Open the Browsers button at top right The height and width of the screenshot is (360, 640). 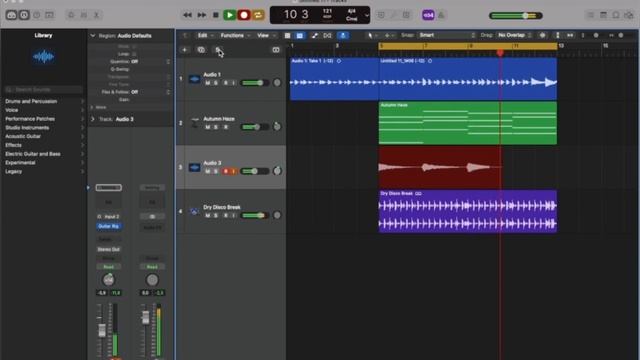click(x=629, y=15)
